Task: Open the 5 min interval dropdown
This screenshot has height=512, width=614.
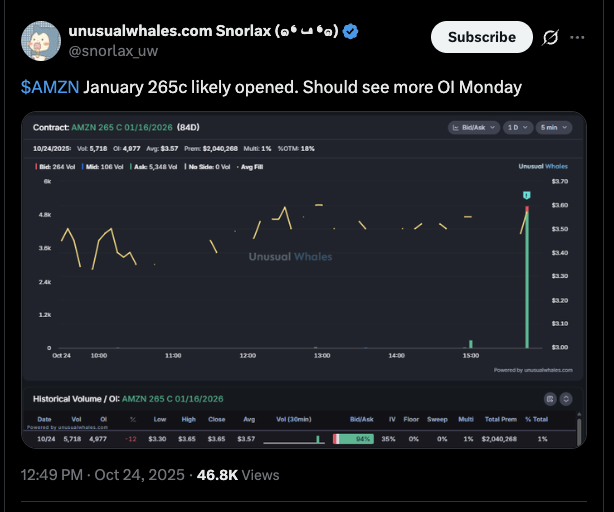Action: 553,128
